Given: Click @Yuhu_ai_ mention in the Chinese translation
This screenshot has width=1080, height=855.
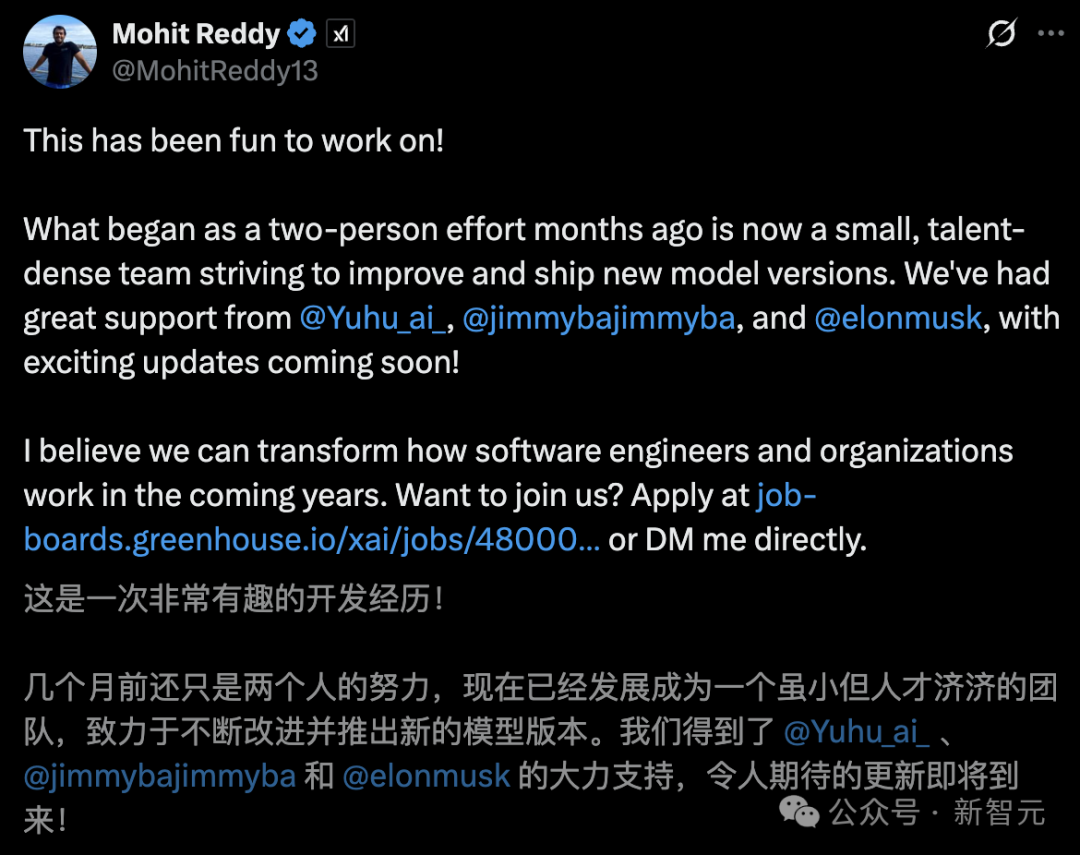Looking at the screenshot, I should click(856, 732).
